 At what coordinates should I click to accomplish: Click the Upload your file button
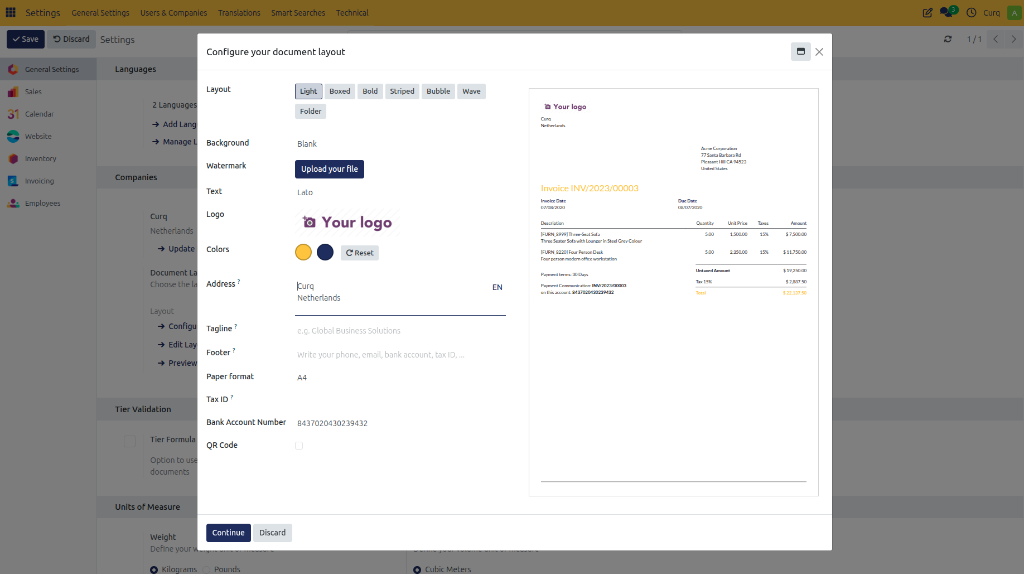[x=329, y=169]
